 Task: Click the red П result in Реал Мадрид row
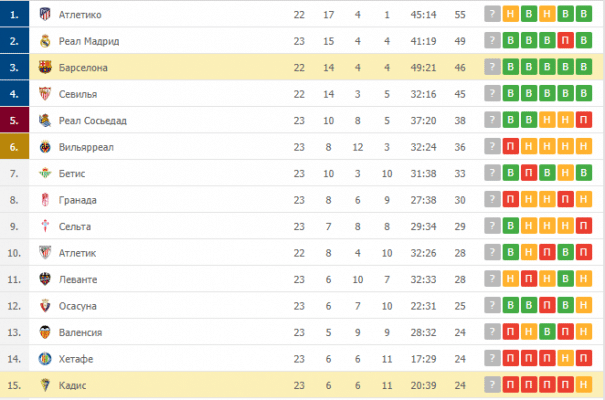565,41
